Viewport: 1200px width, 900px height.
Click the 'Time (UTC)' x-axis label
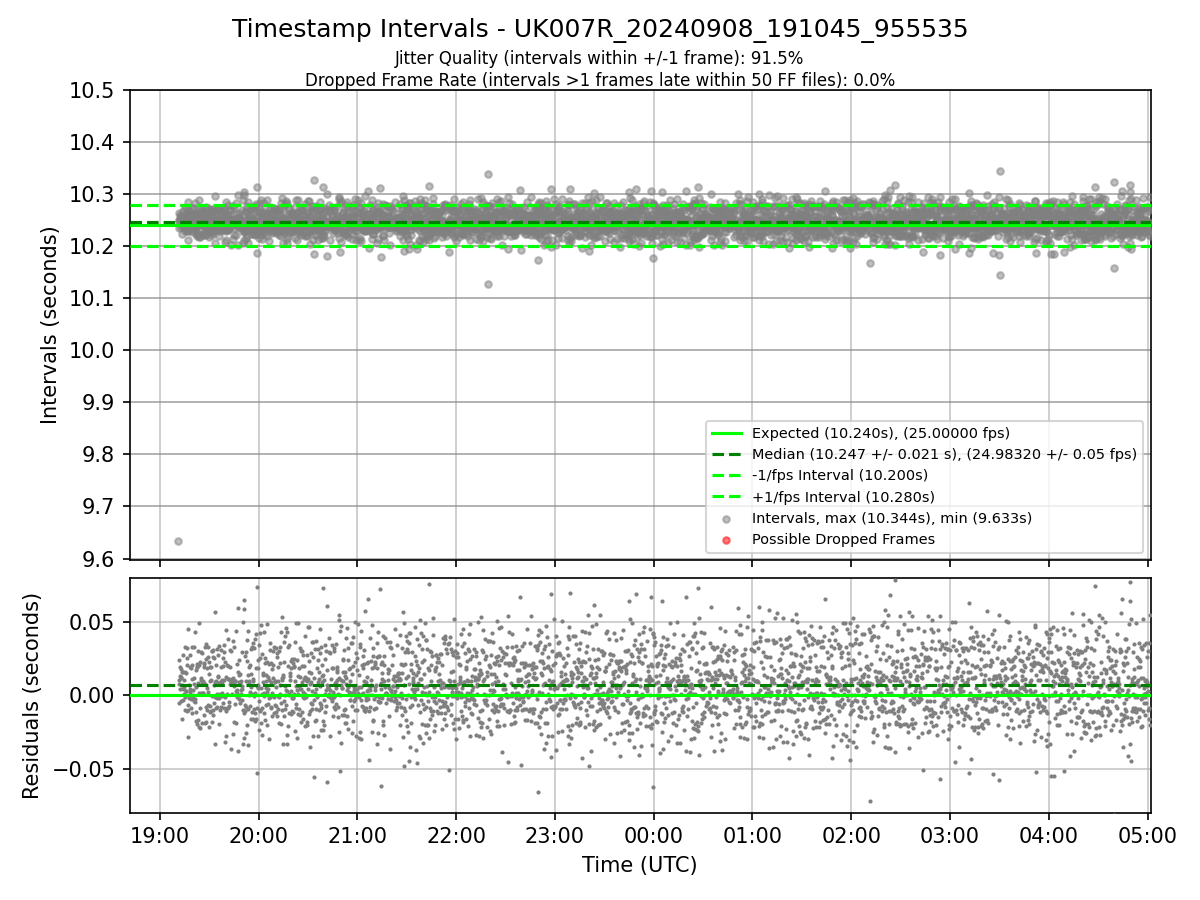click(x=640, y=865)
